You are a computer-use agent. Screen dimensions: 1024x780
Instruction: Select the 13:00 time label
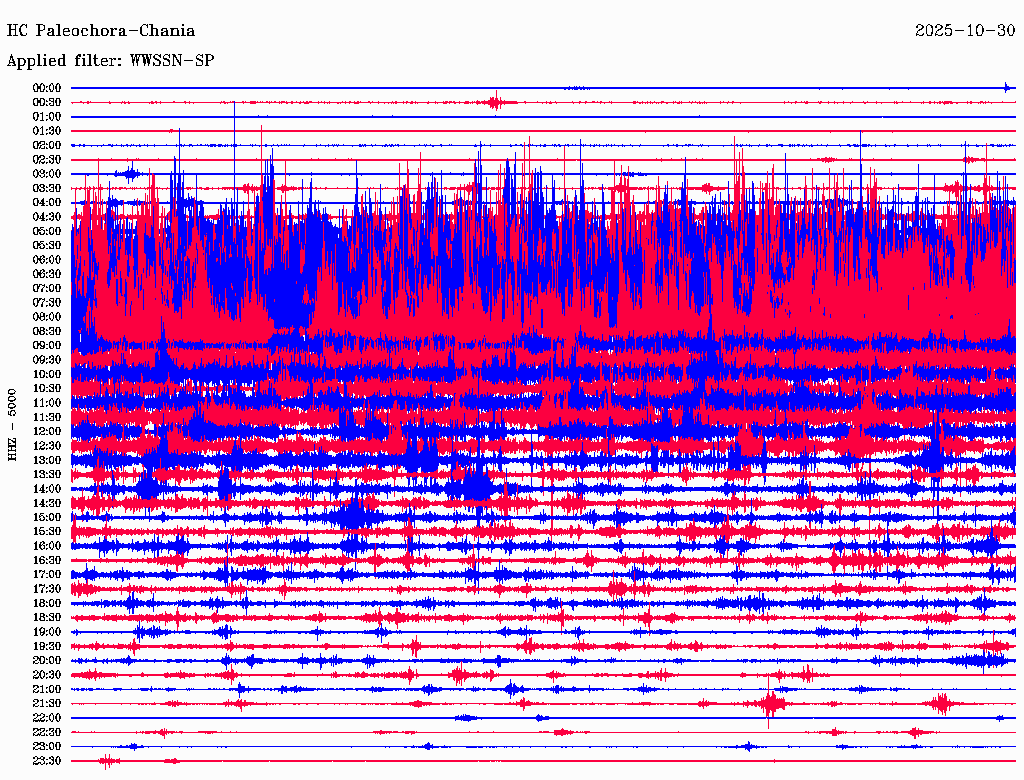47,461
